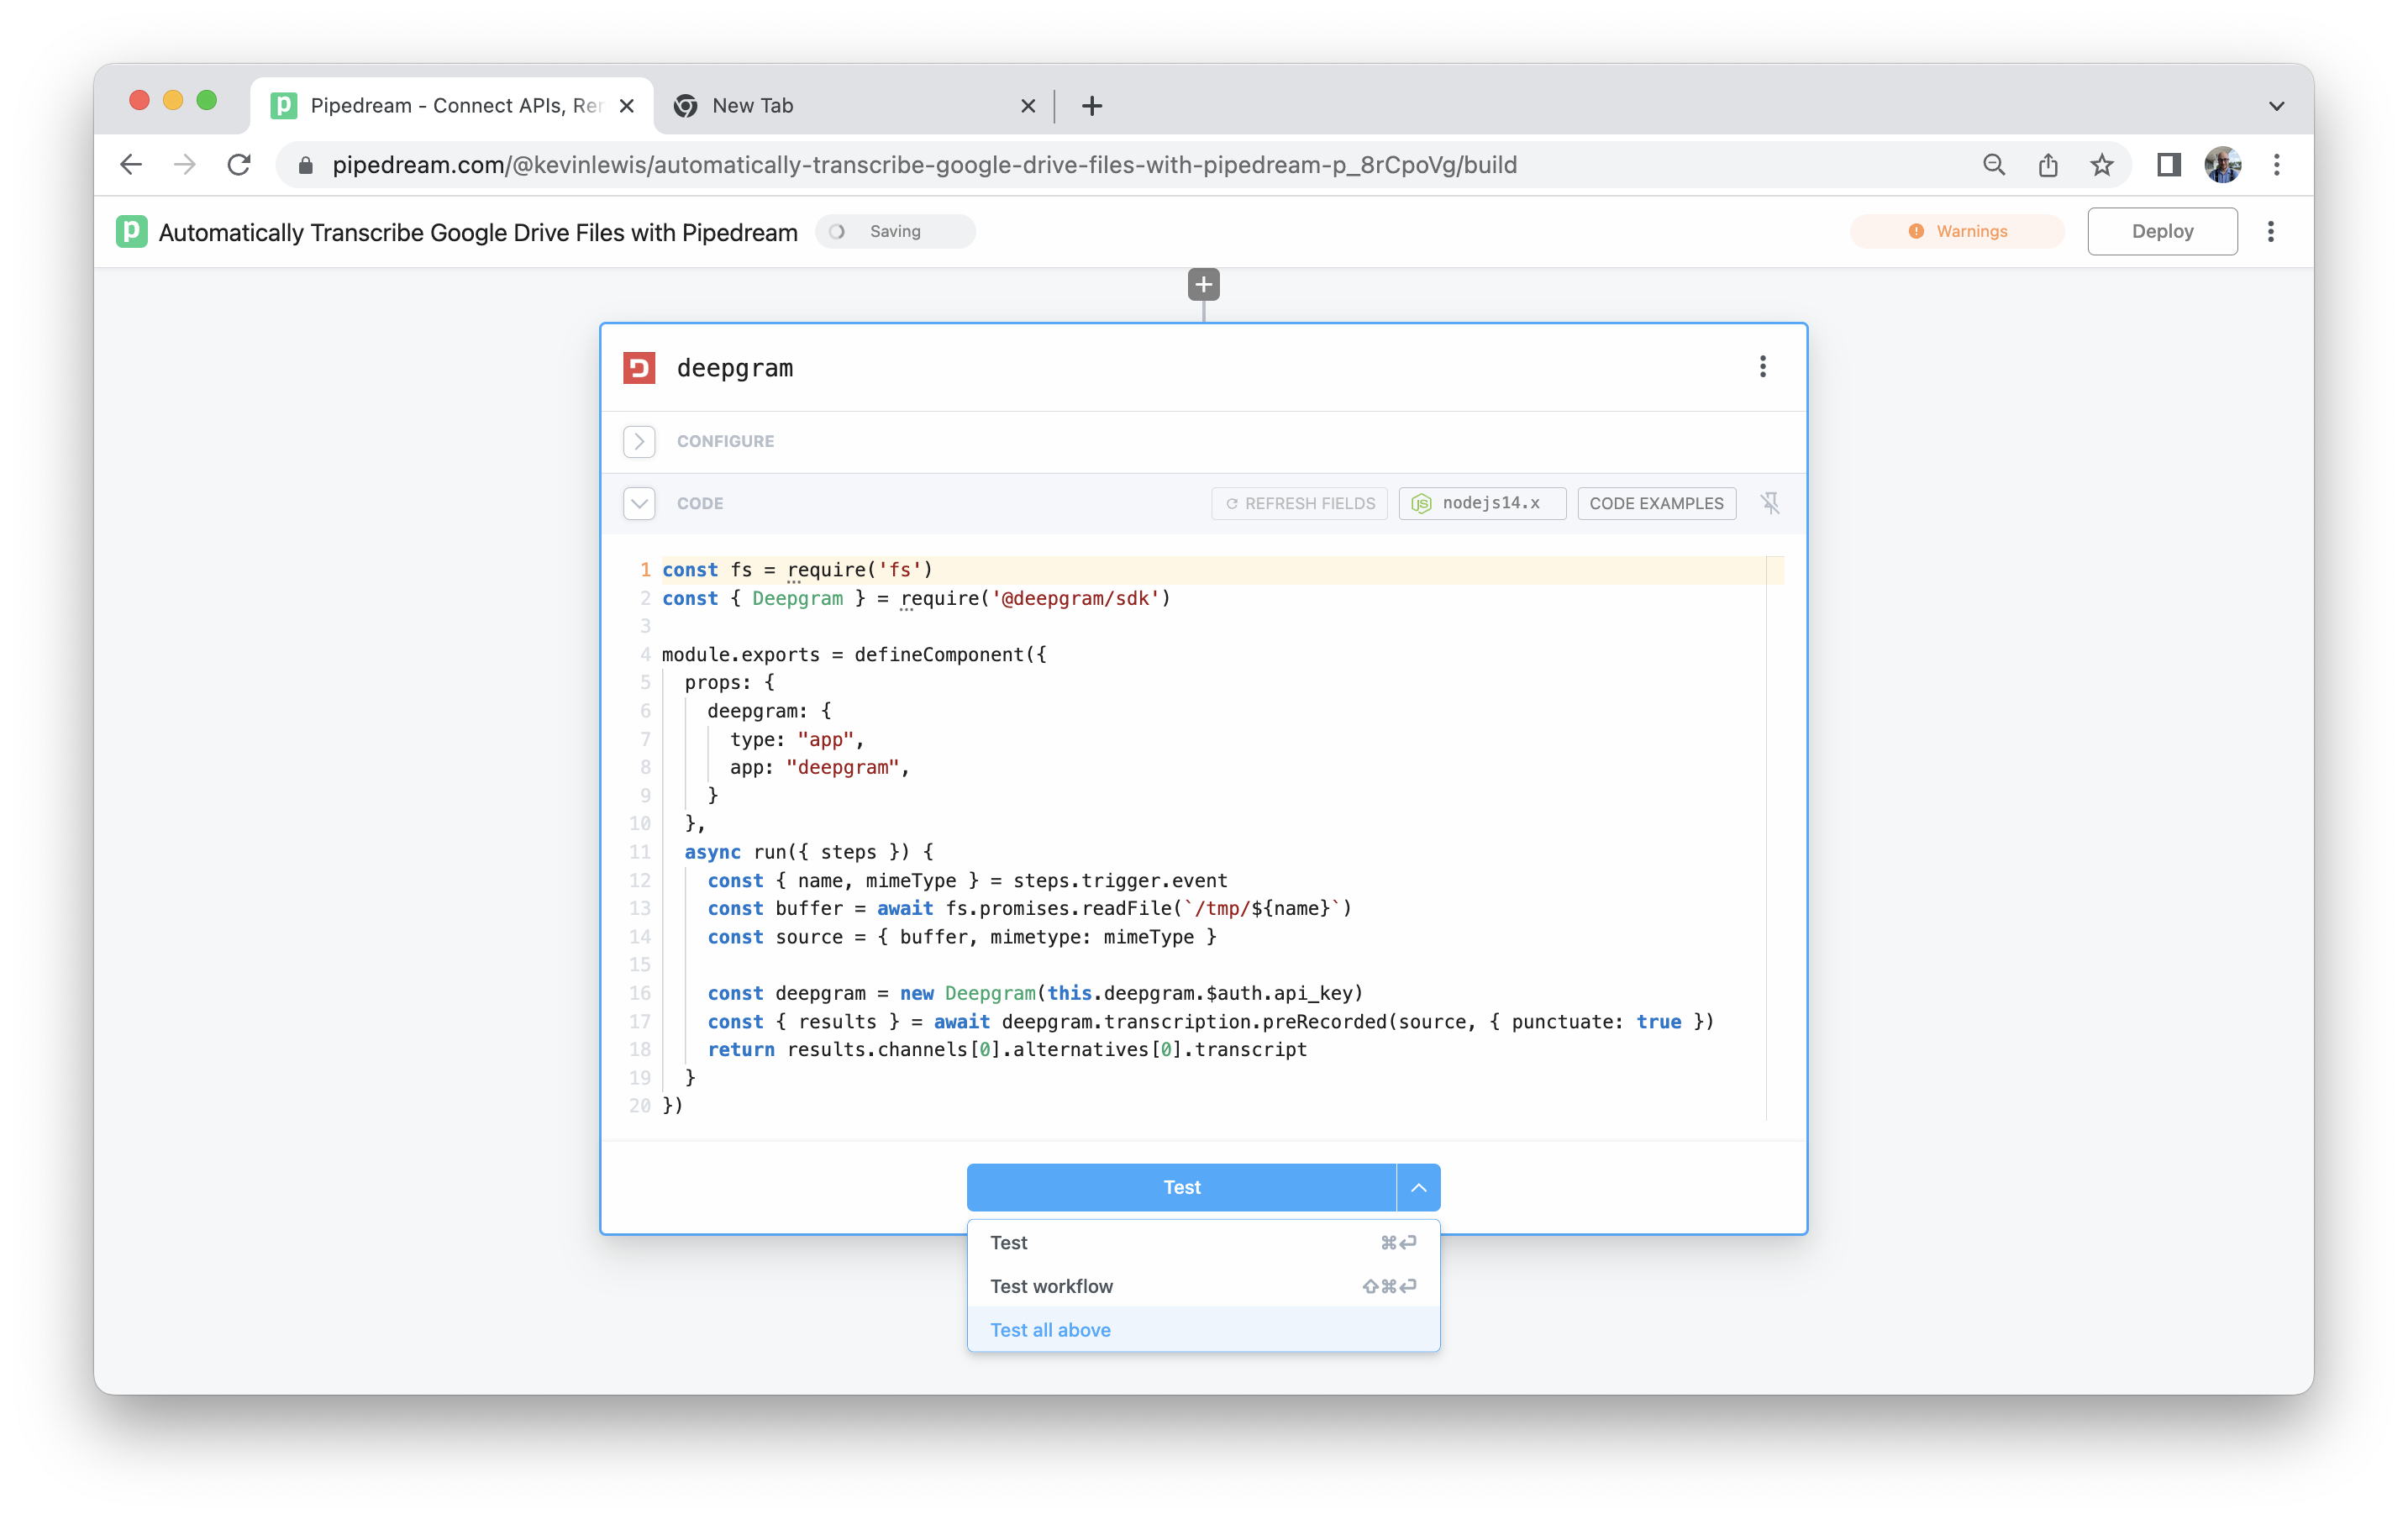2408x1519 pixels.
Task: Click the address bar URL
Action: (x=924, y=165)
